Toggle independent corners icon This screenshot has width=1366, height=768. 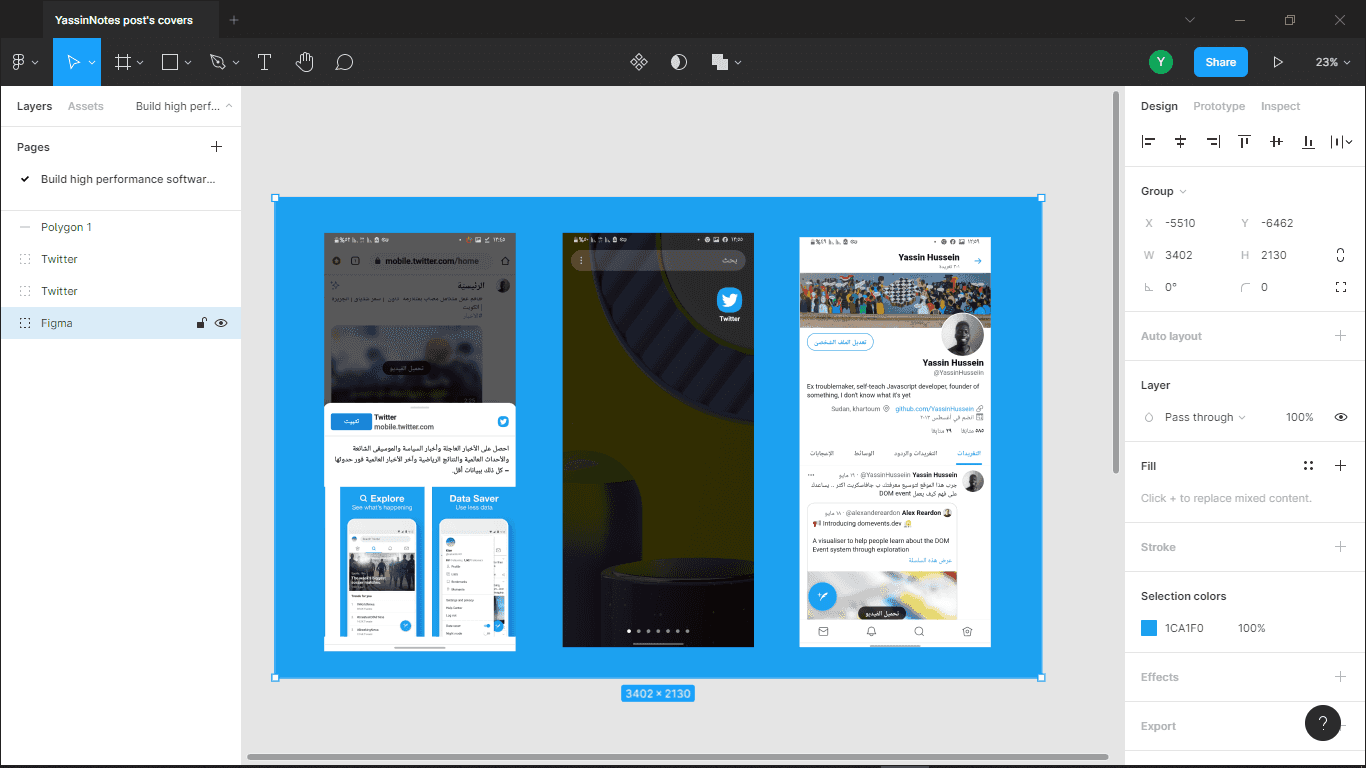tap(1340, 287)
